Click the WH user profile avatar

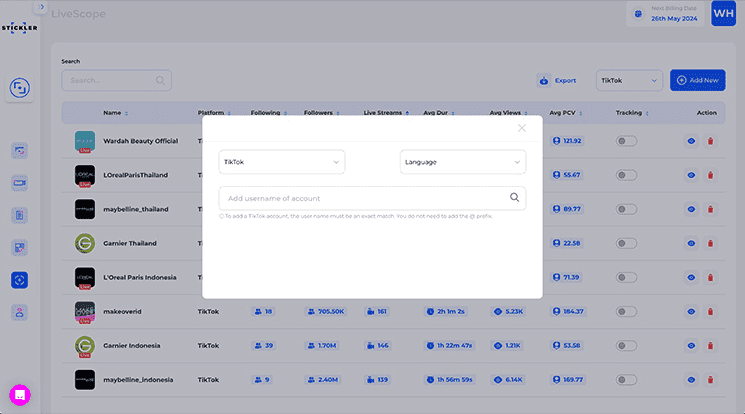tap(724, 14)
